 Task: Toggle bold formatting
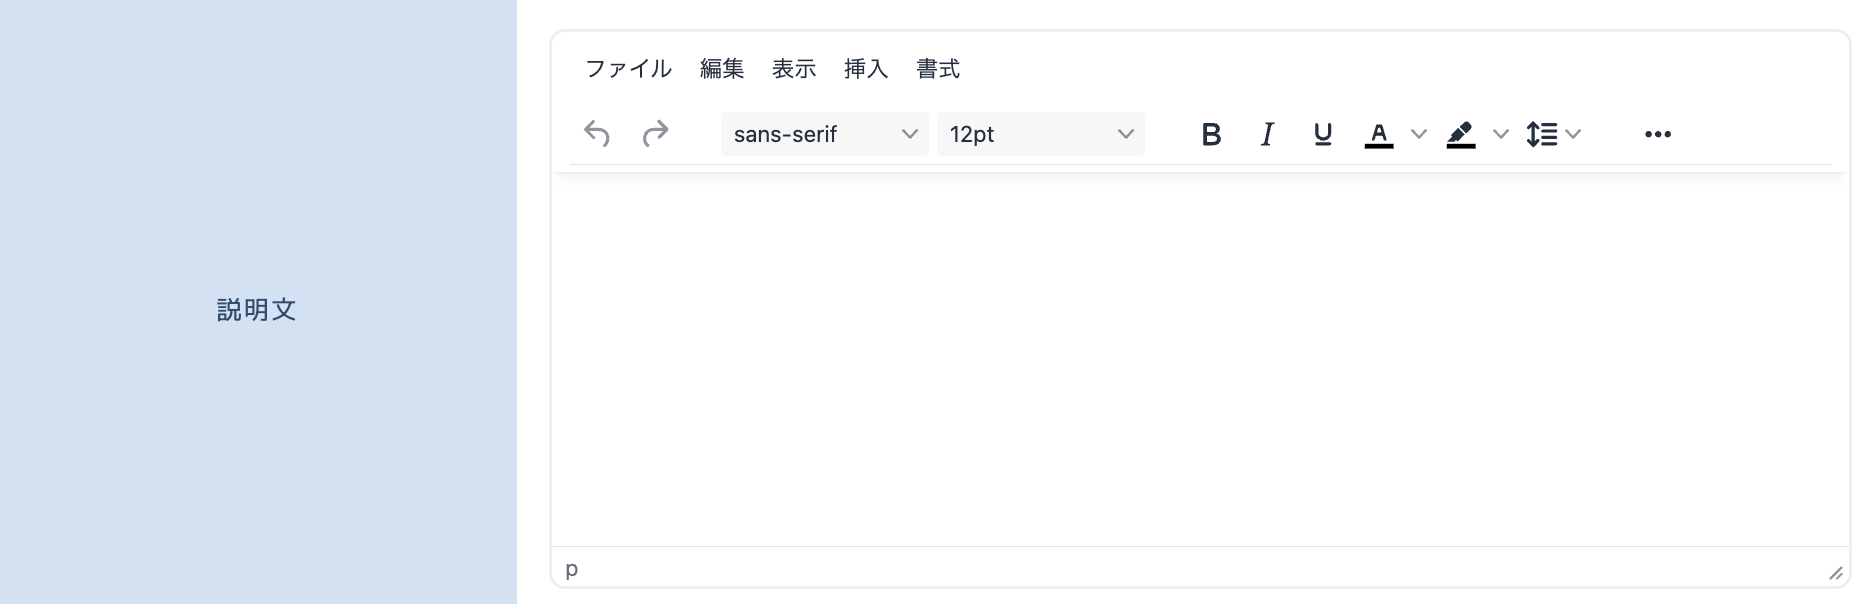(x=1211, y=134)
